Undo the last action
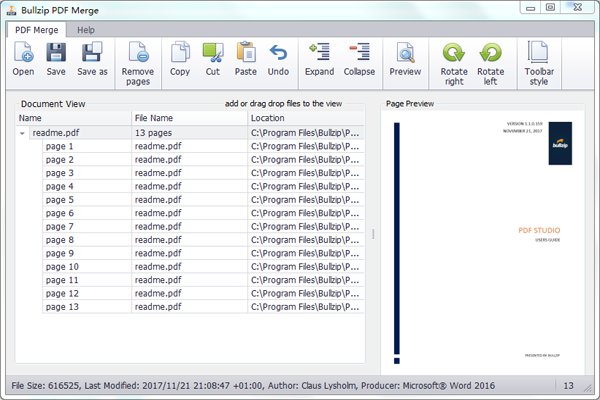Viewport: 600px width, 400px height. (x=278, y=59)
